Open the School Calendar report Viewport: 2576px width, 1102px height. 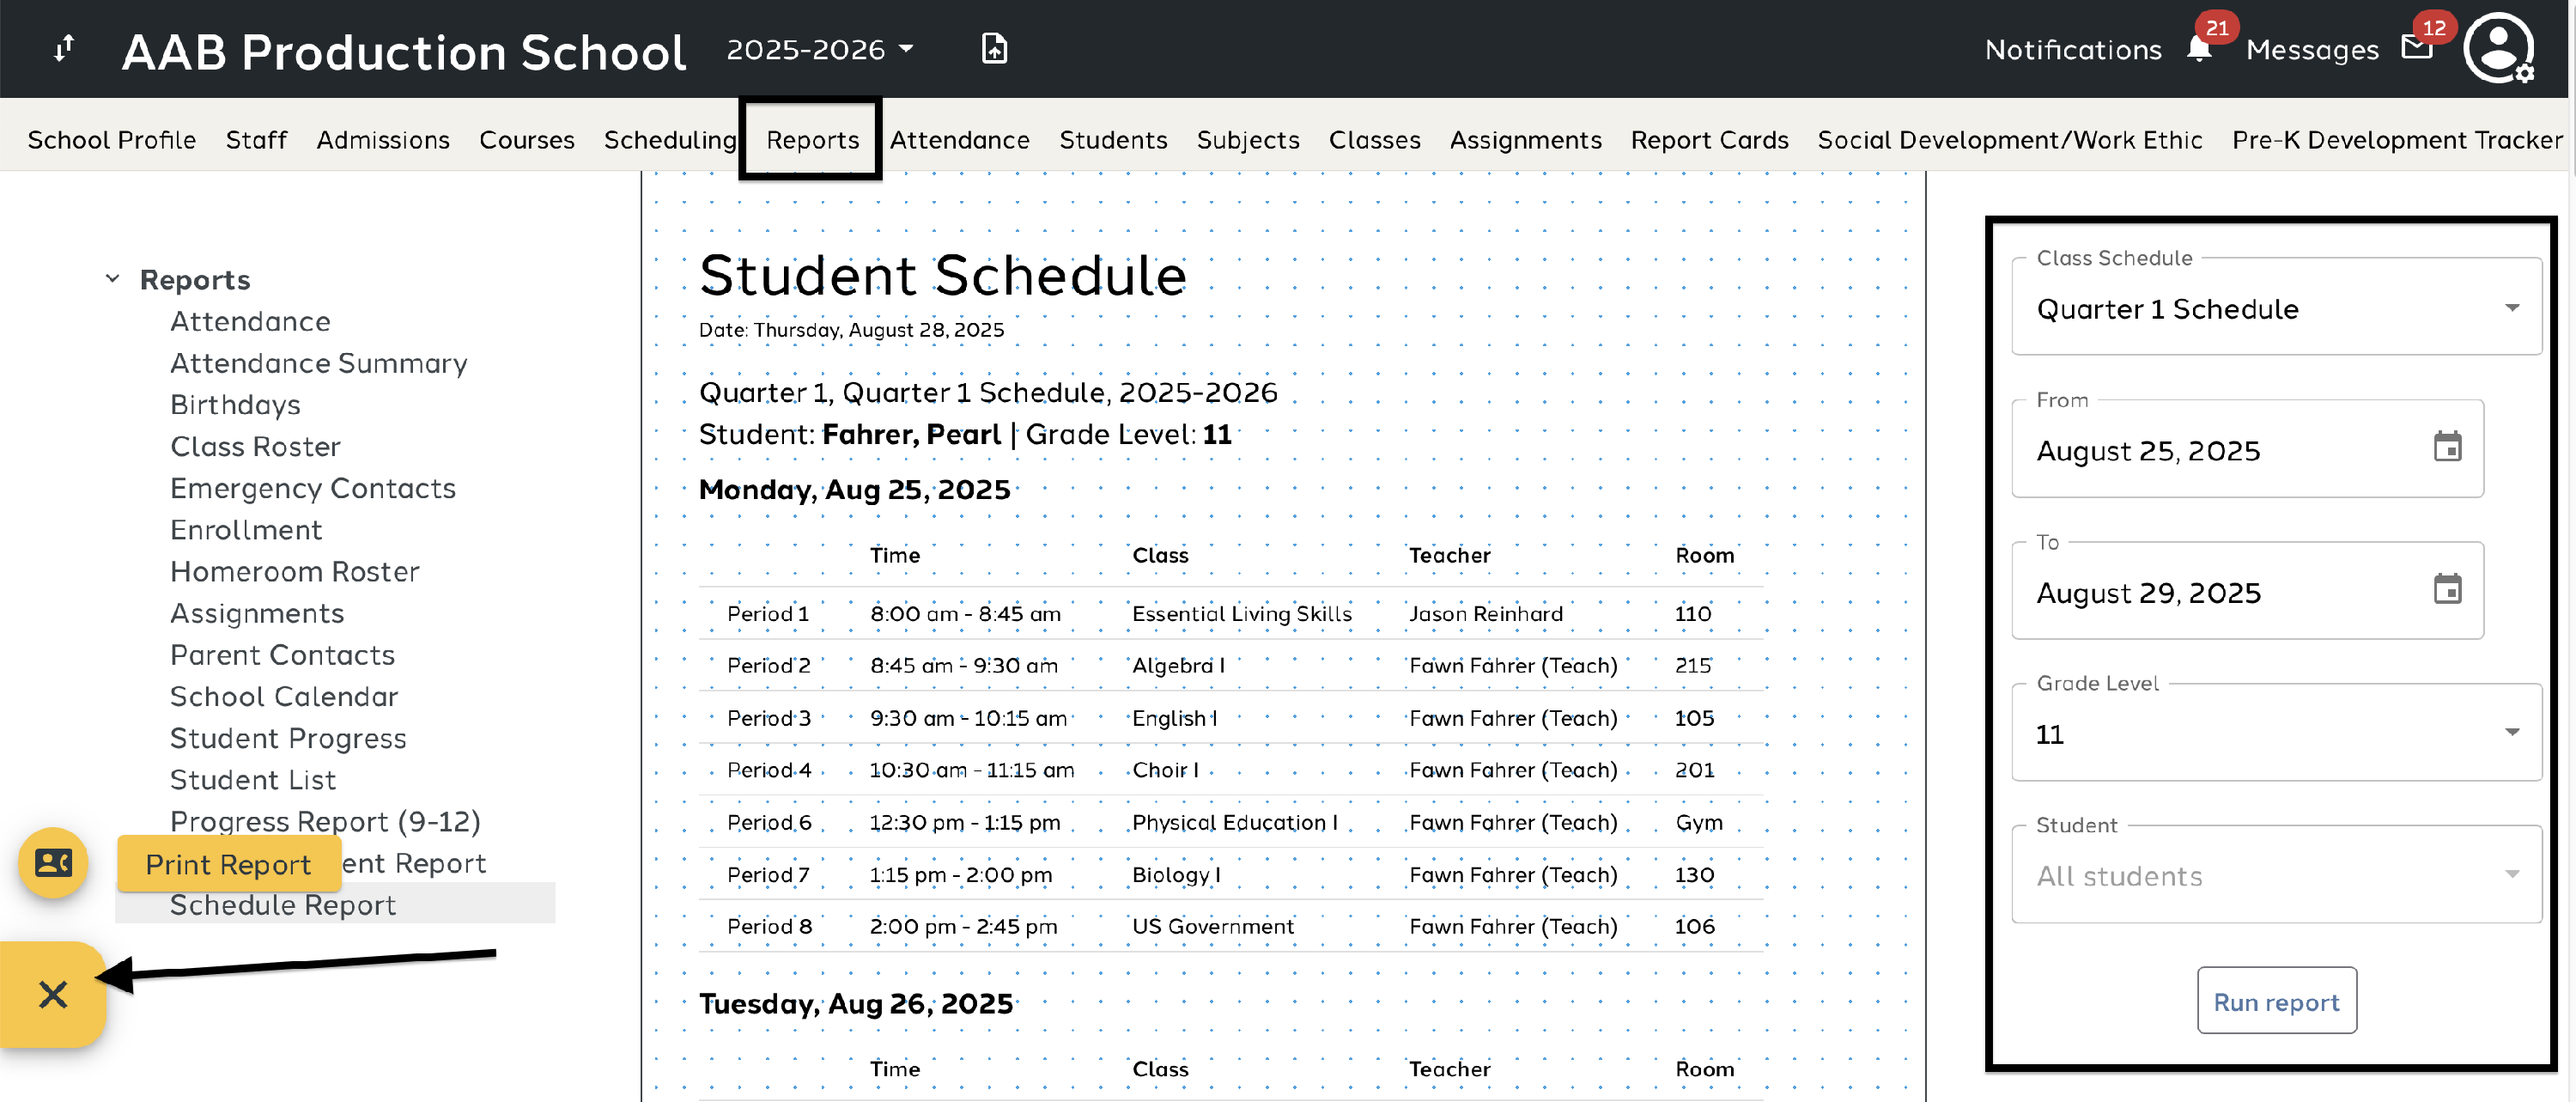[283, 696]
